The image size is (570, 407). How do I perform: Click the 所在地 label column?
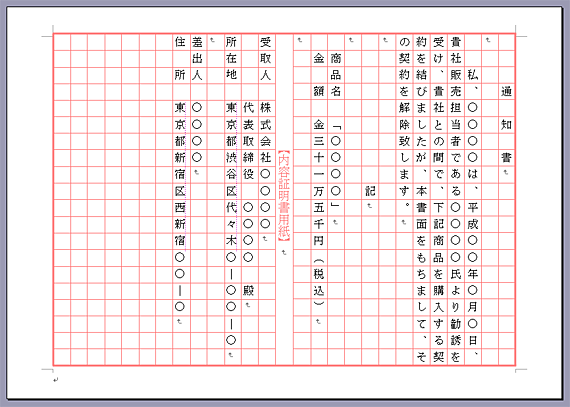pos(231,59)
